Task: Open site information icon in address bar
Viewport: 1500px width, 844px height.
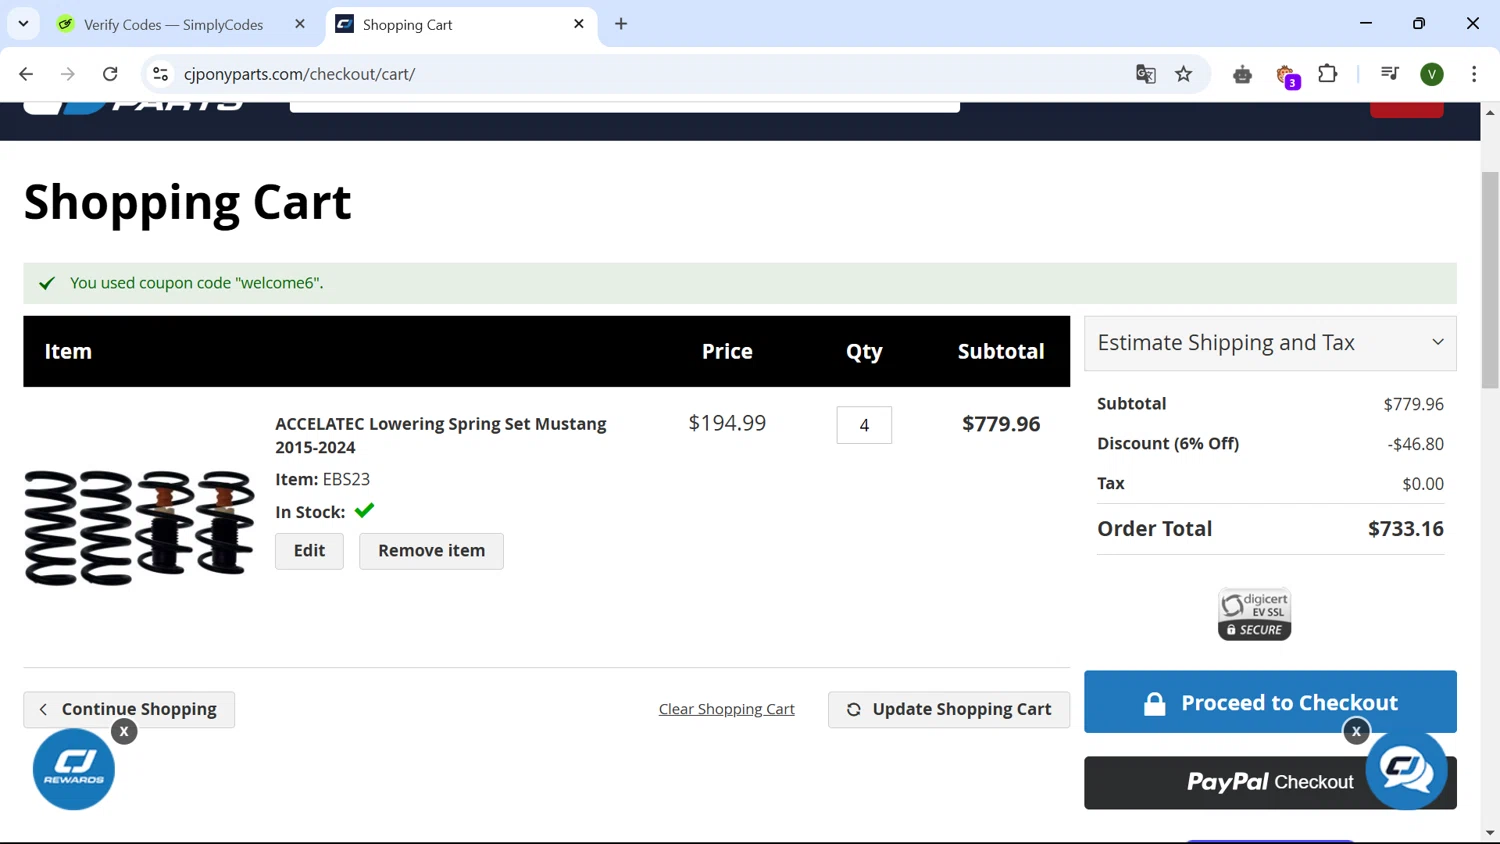Action: coord(160,74)
